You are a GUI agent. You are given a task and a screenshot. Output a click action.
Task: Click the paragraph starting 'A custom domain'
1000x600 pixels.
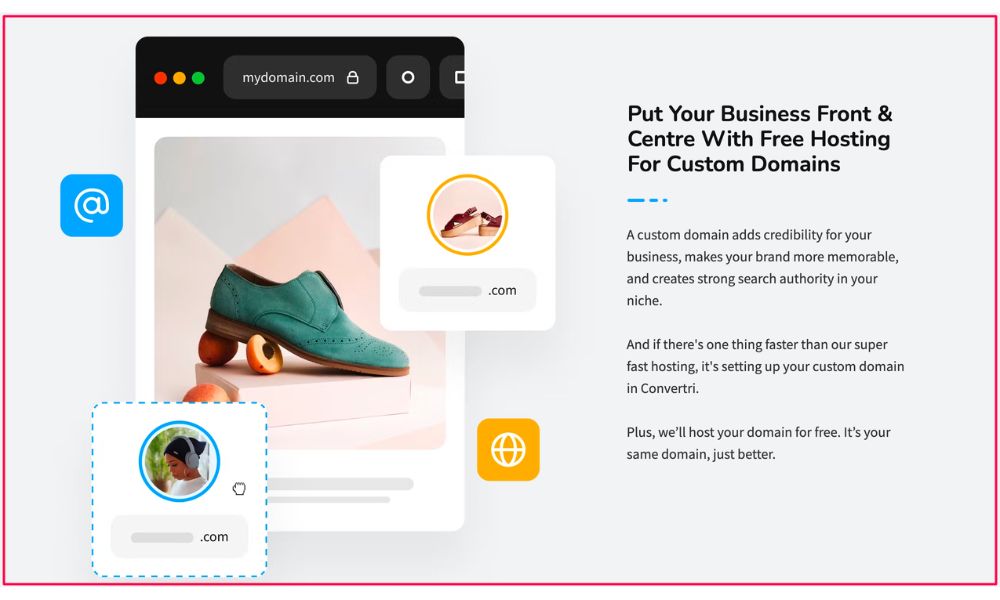pos(762,267)
